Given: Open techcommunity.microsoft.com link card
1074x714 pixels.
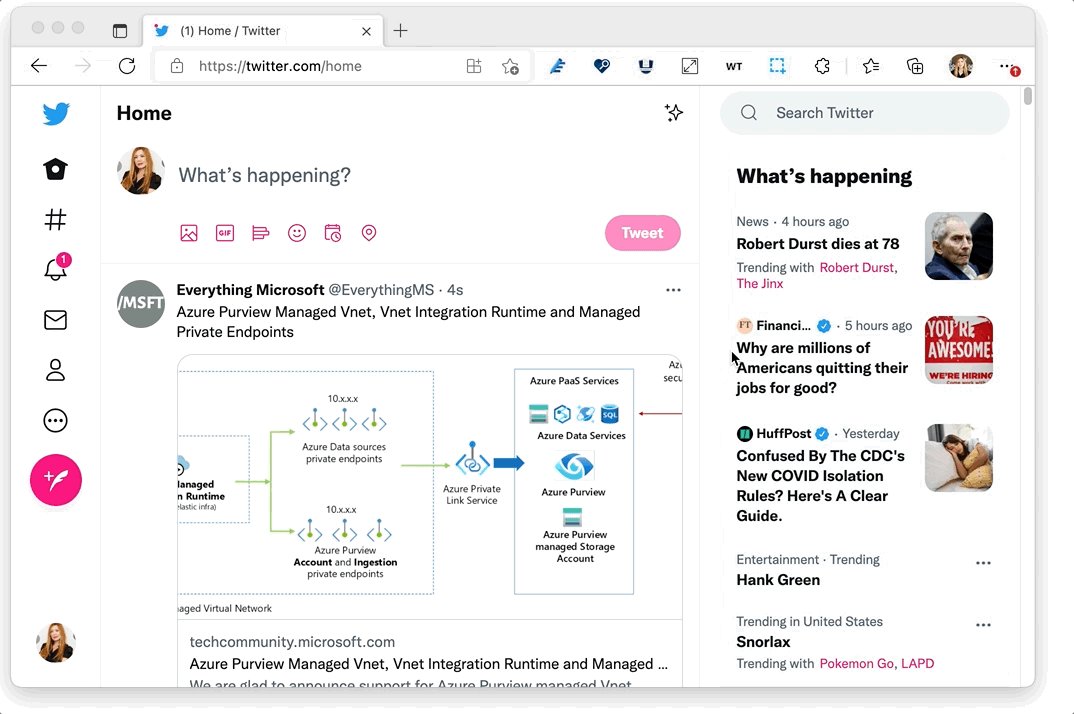Looking at the screenshot, I should 429,654.
